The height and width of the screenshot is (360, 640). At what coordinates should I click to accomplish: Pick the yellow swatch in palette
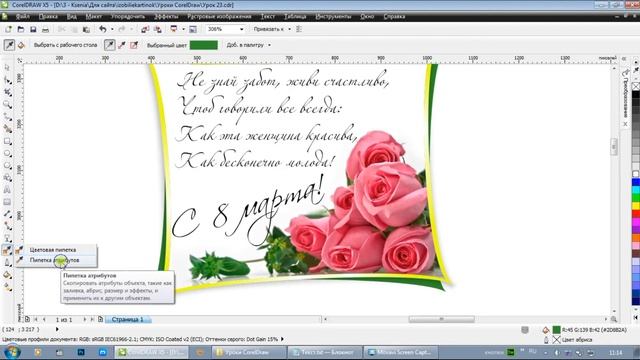click(636, 206)
